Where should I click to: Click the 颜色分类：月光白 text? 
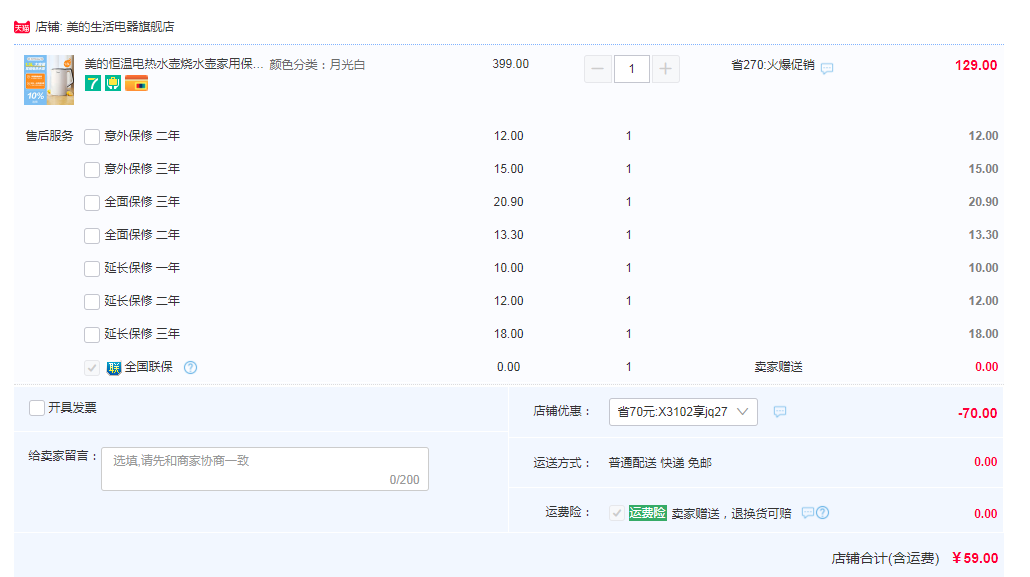(317, 64)
